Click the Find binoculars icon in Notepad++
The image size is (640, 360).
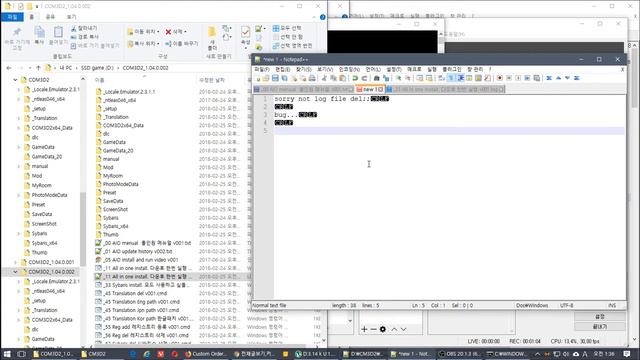(376, 78)
